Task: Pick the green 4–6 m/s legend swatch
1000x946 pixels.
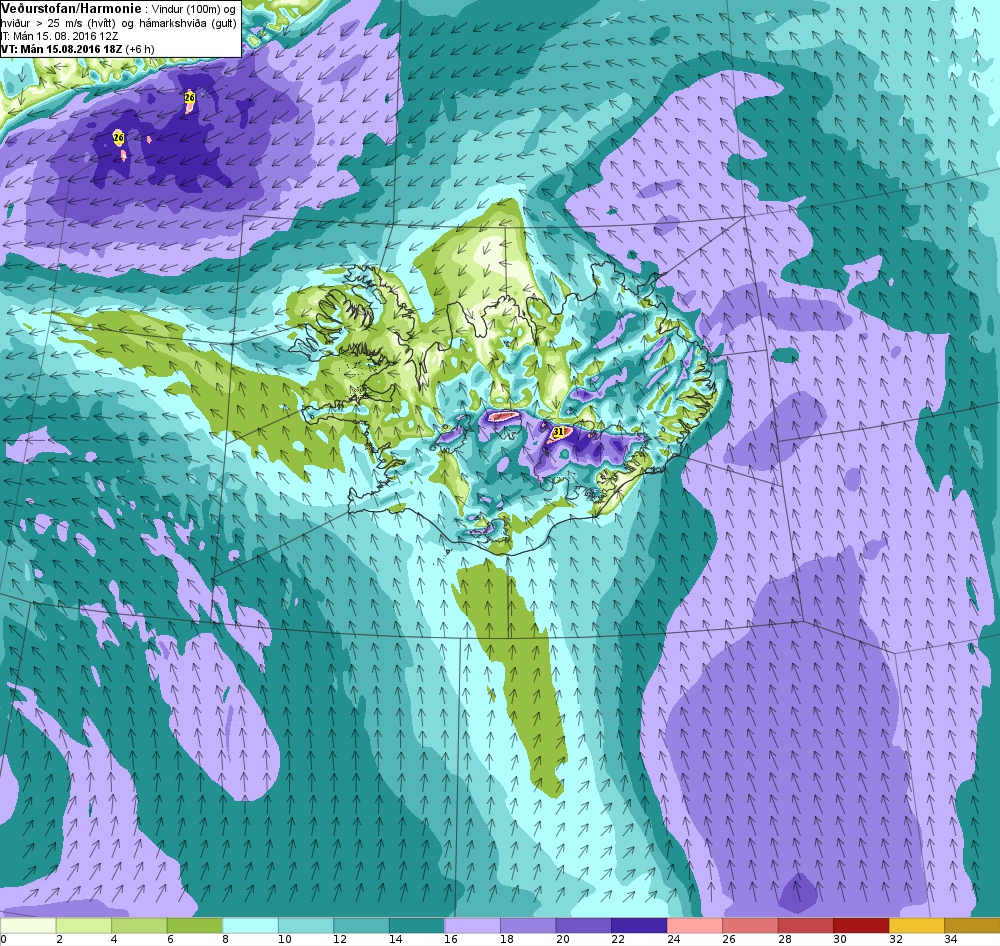Action: [139, 925]
